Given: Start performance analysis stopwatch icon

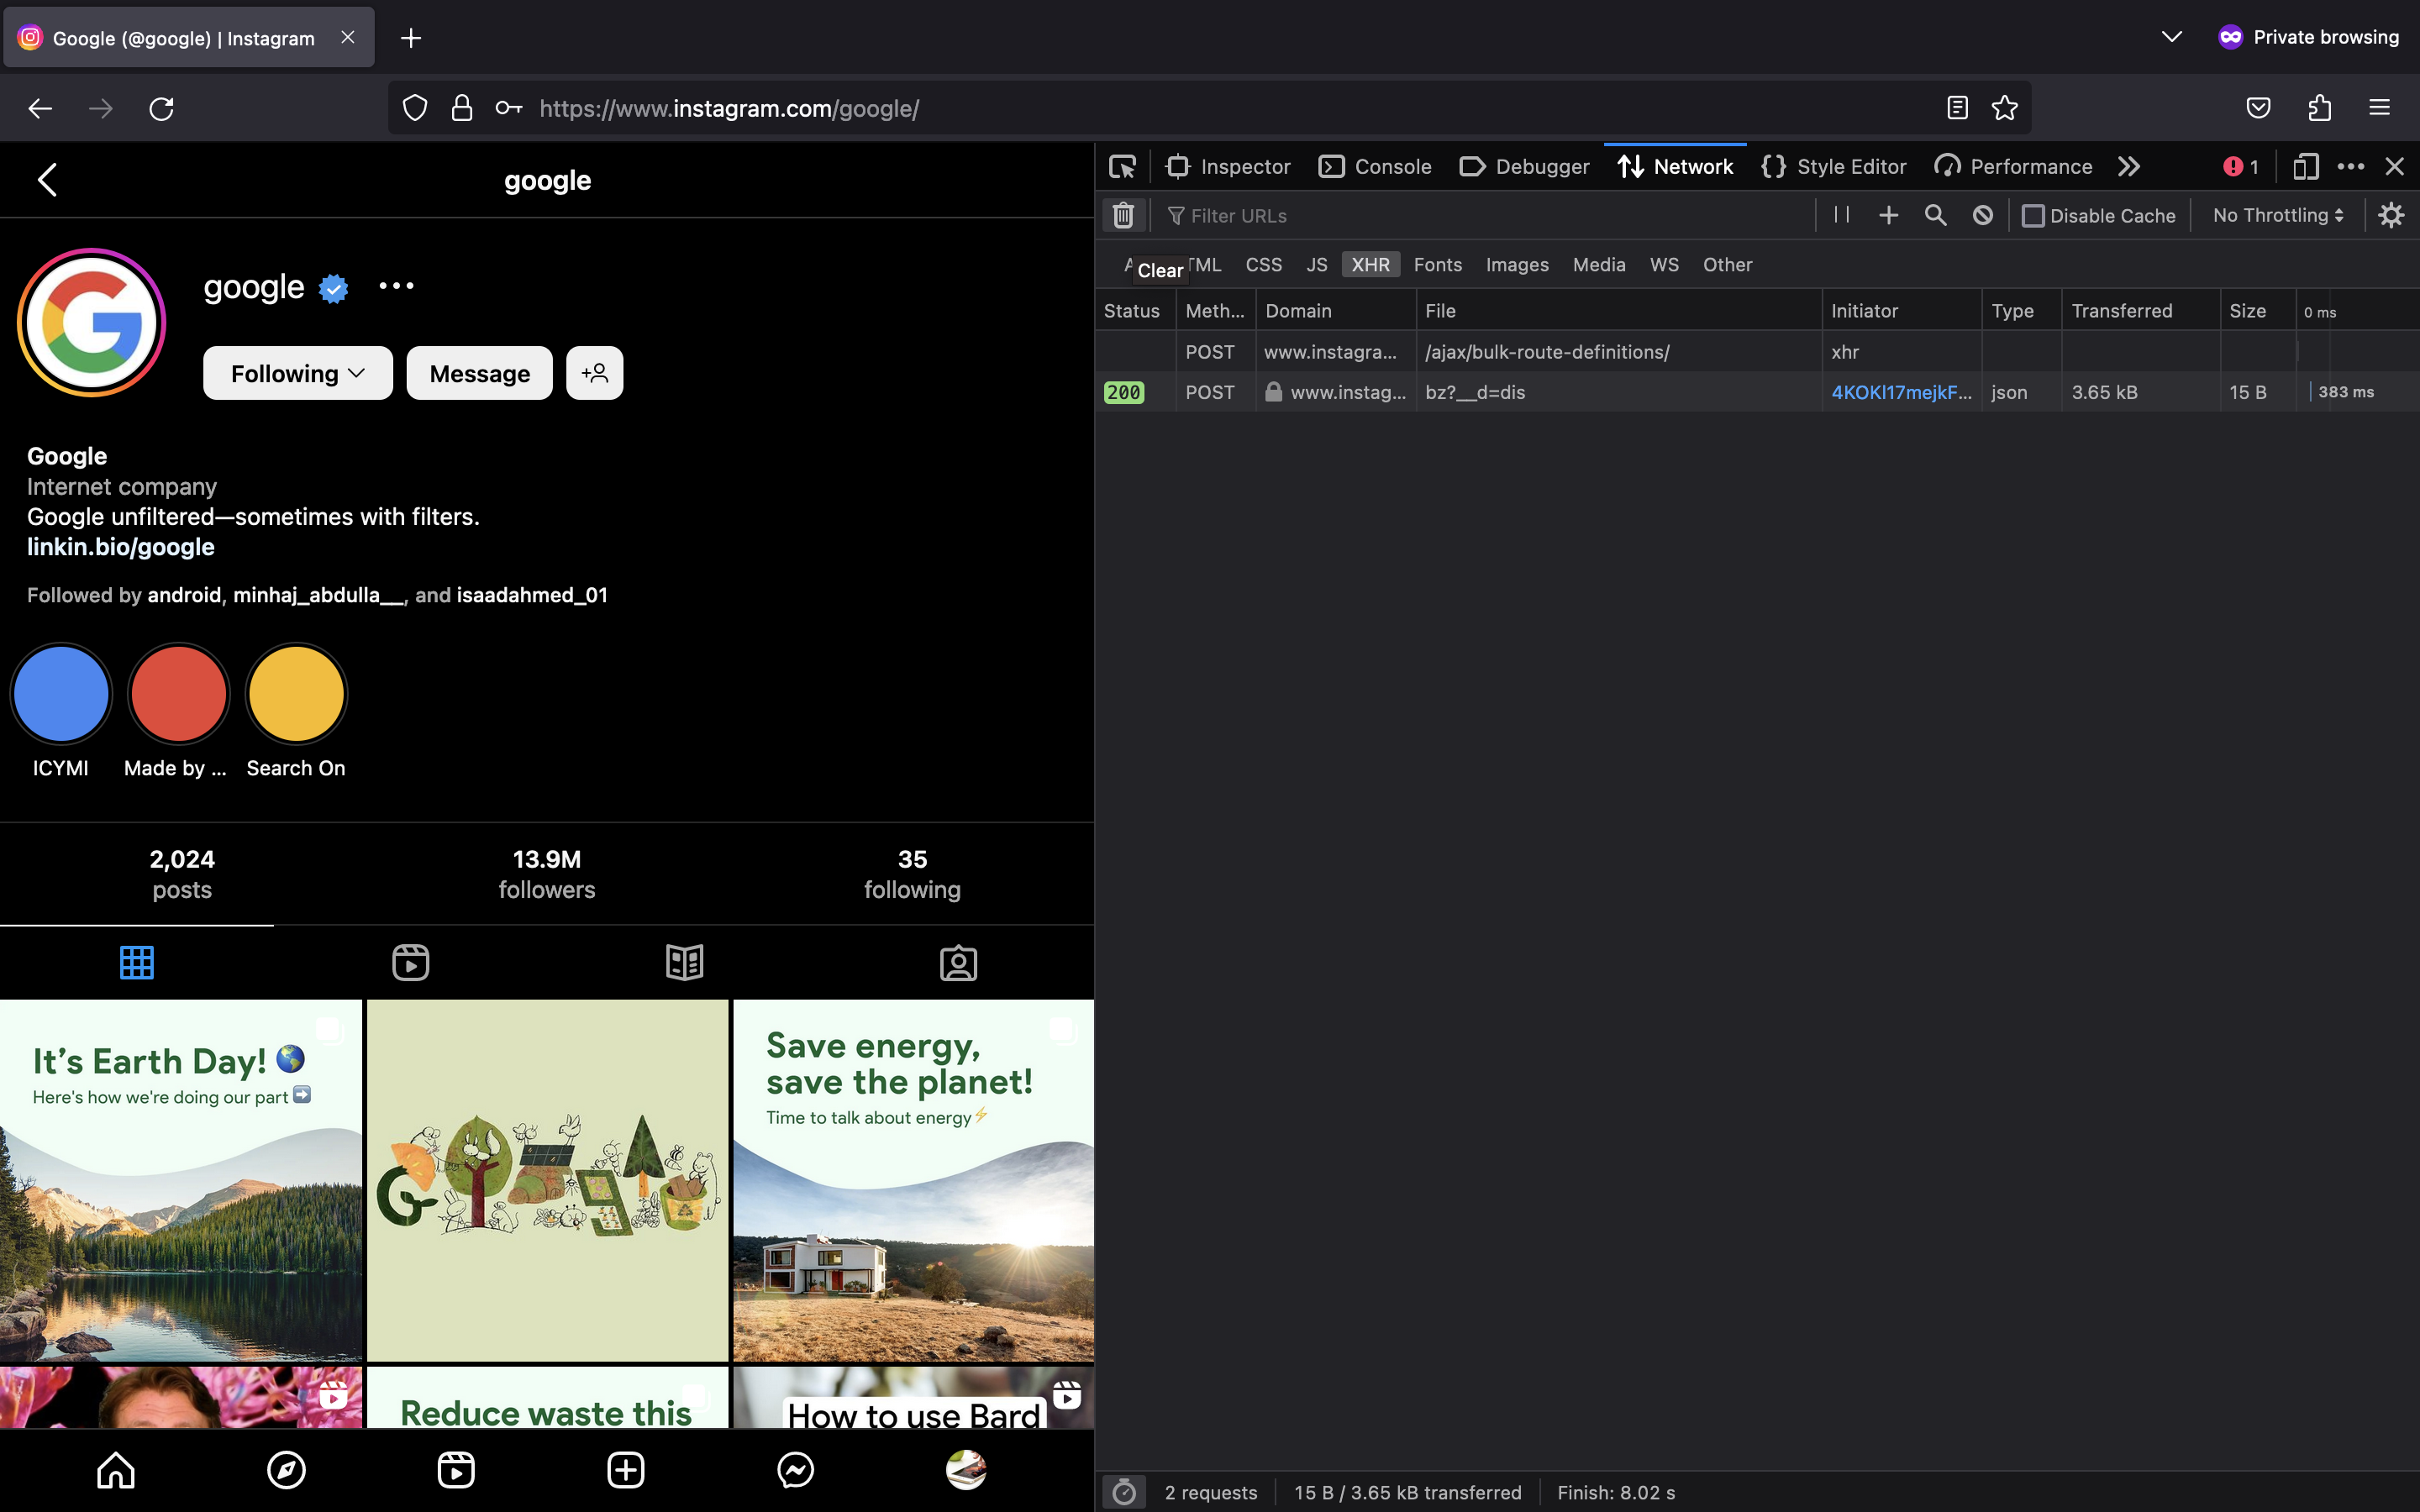Looking at the screenshot, I should [1124, 1492].
